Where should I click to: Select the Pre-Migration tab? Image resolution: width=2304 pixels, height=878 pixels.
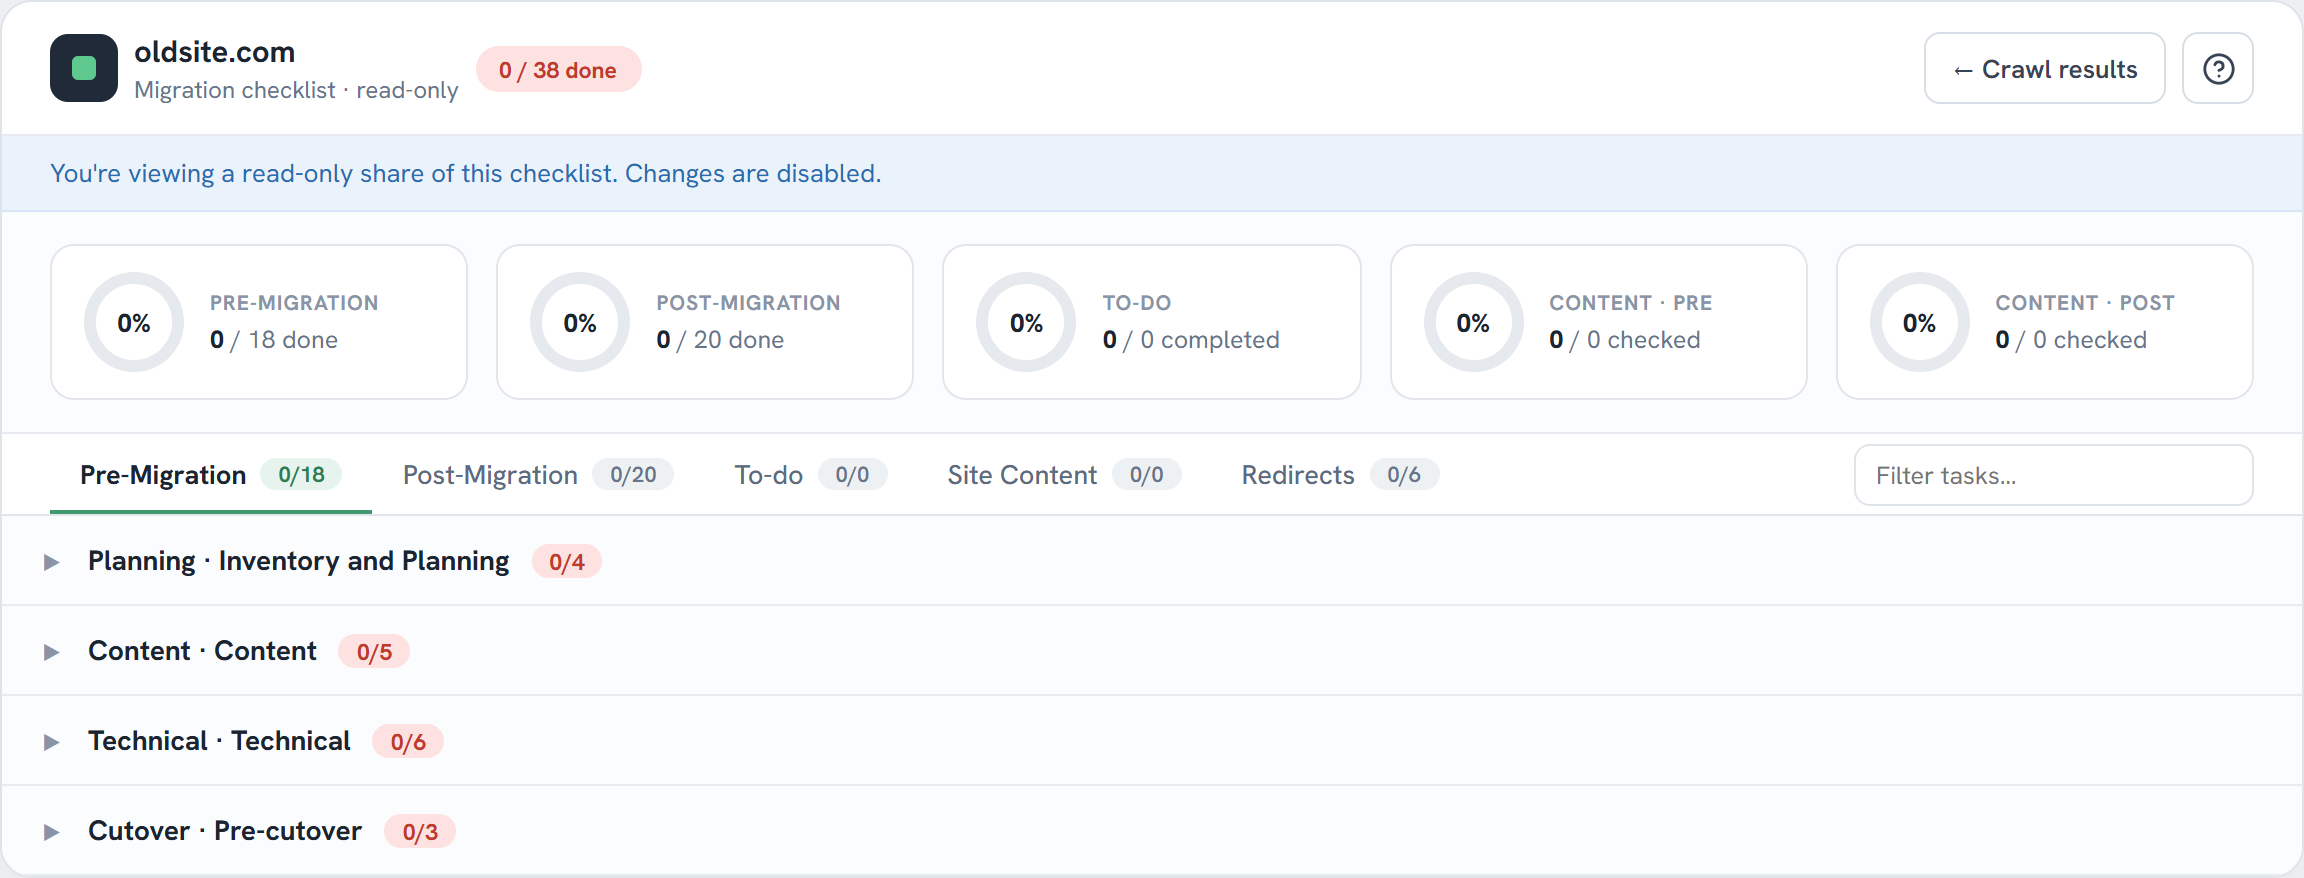click(x=211, y=475)
